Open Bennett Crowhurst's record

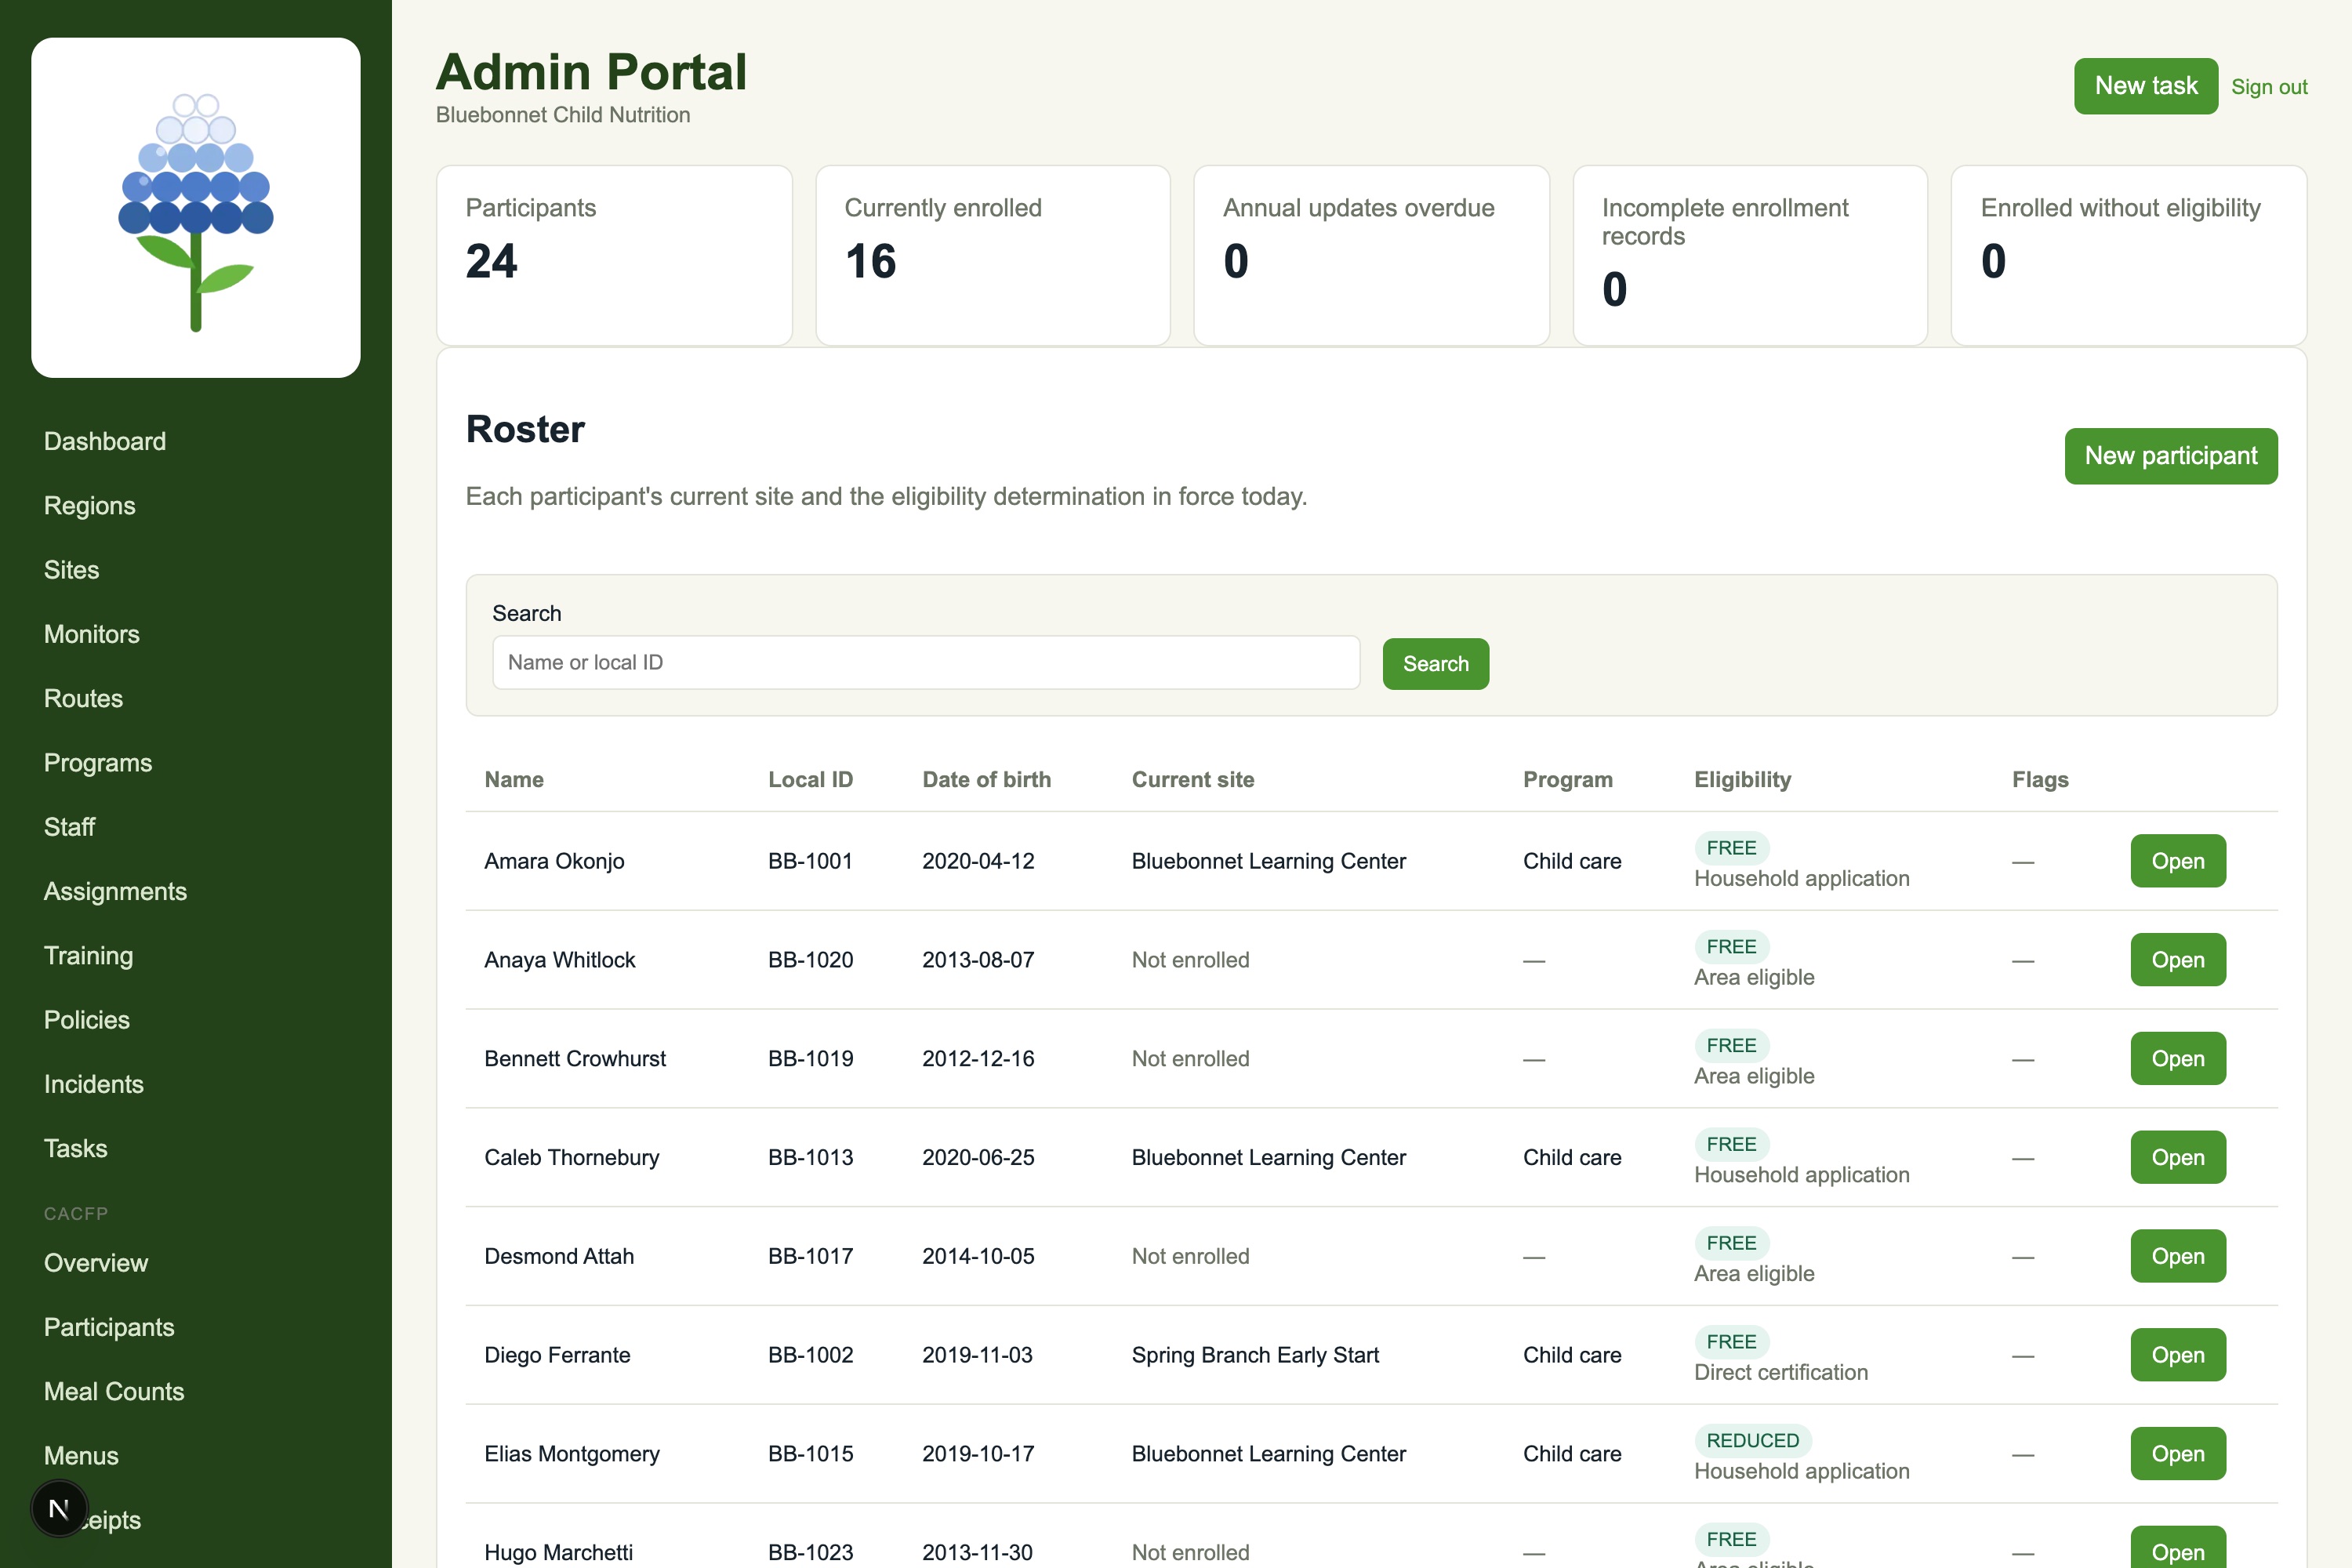(x=2178, y=1058)
